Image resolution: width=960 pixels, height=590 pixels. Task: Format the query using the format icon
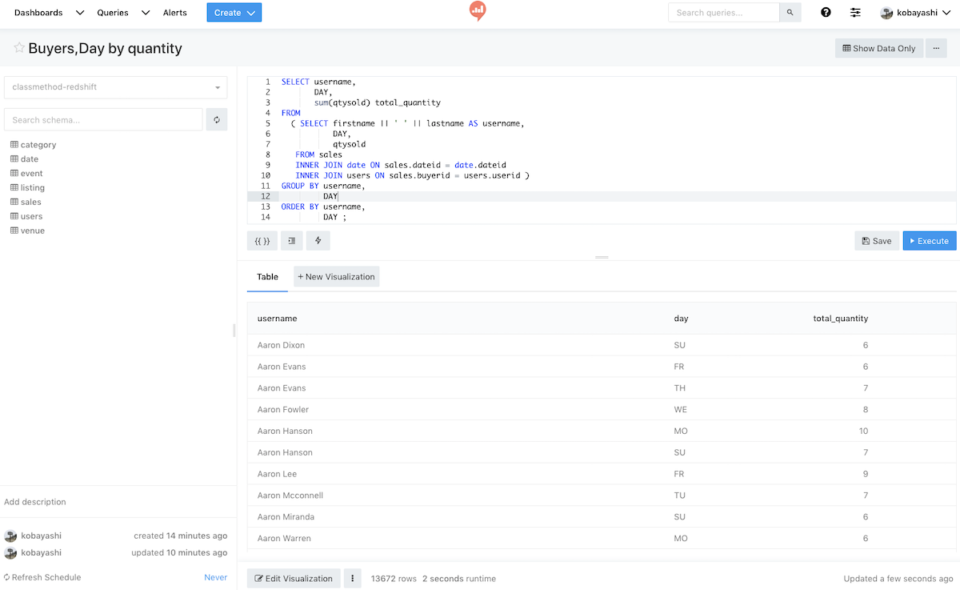289,240
